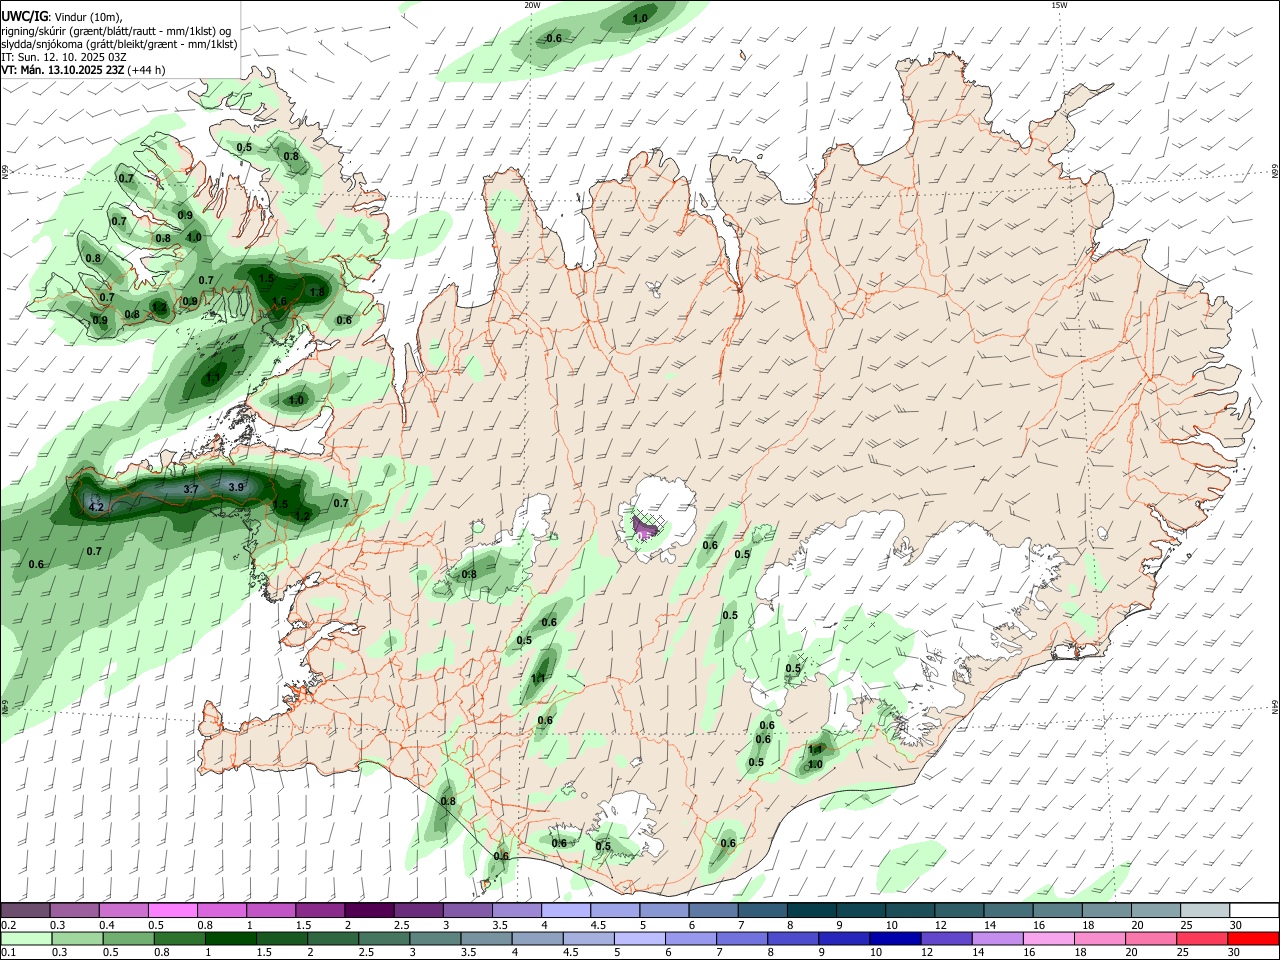Pick the dark purple upper swatch starting at 2
Viewport: 1280px width, 960px height.
(x=368, y=910)
